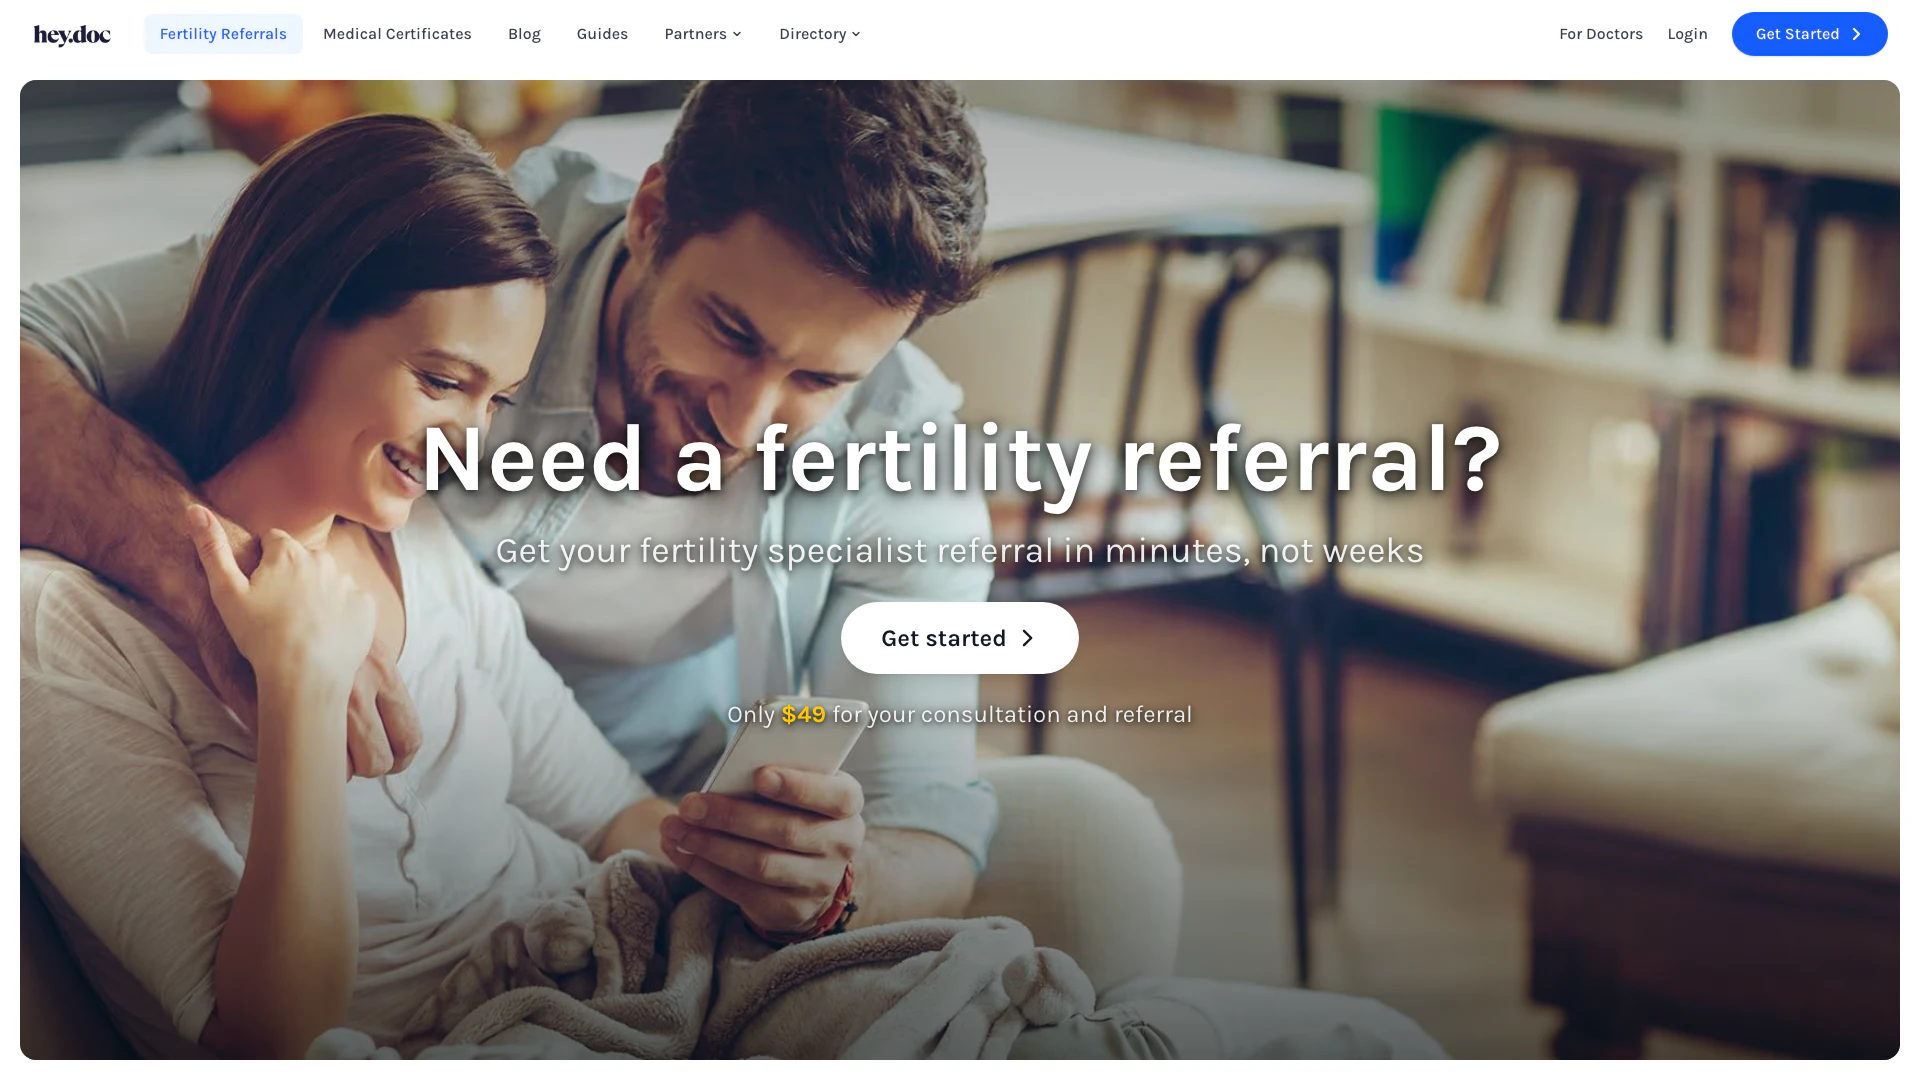The image size is (1920, 1080).
Task: Open the Guides link
Action: (x=602, y=34)
